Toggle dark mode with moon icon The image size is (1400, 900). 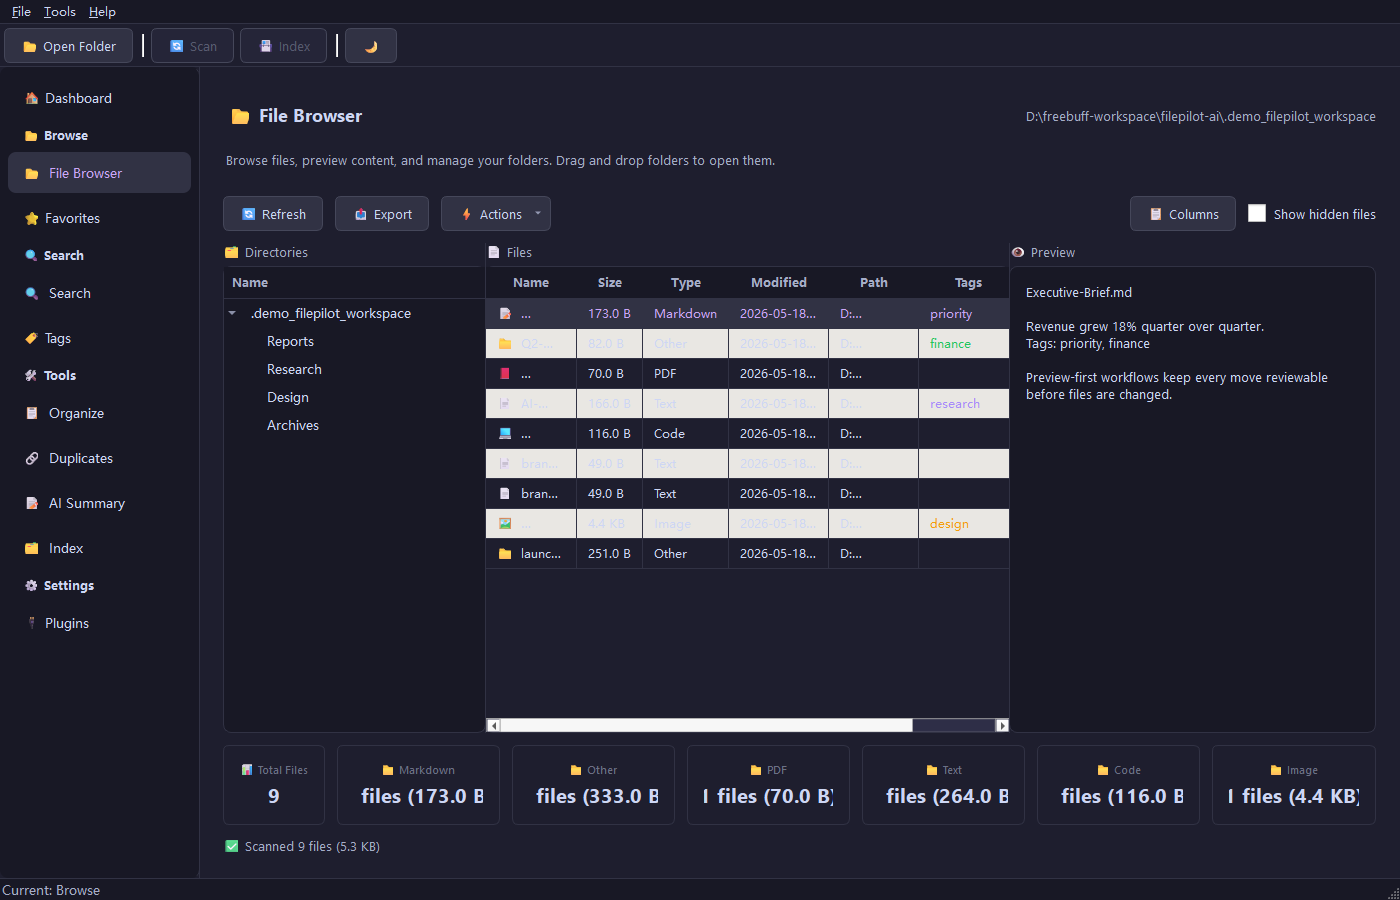(371, 46)
